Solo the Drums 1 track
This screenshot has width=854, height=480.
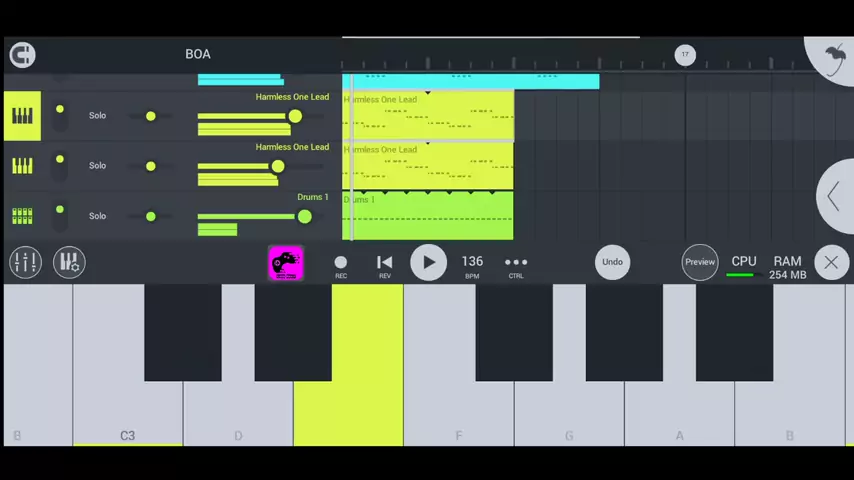pos(97,216)
